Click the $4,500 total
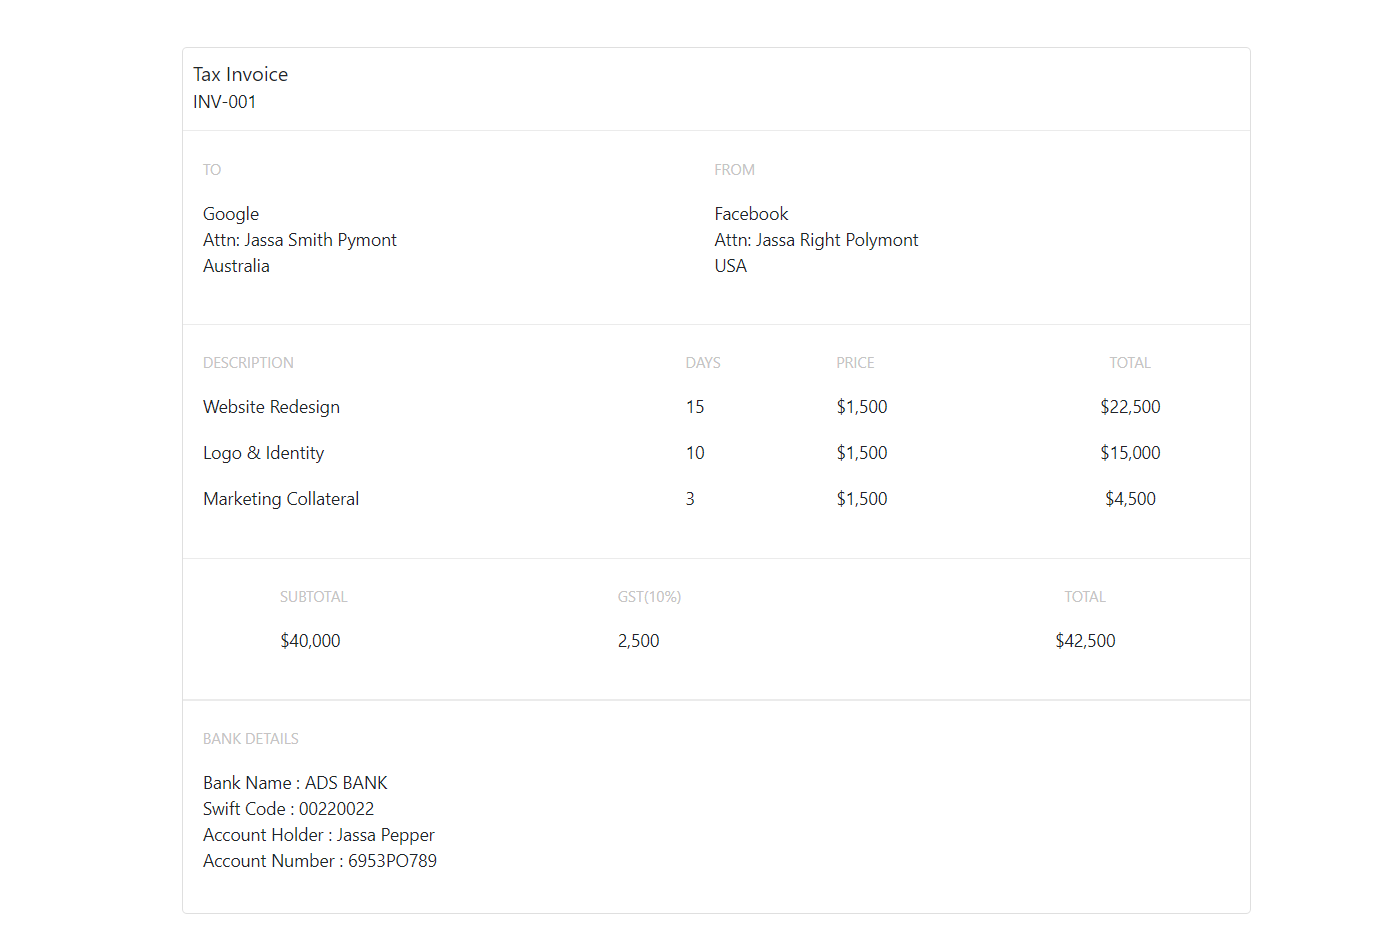Screen dimensions: 1393x929 coord(1130,499)
